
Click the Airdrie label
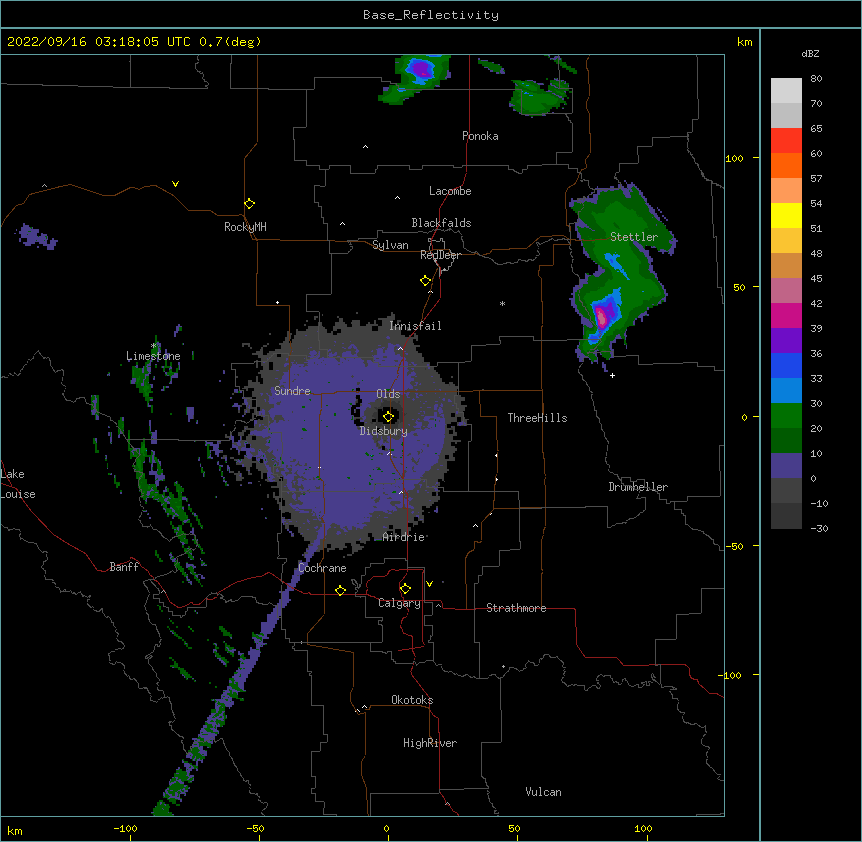pos(404,537)
